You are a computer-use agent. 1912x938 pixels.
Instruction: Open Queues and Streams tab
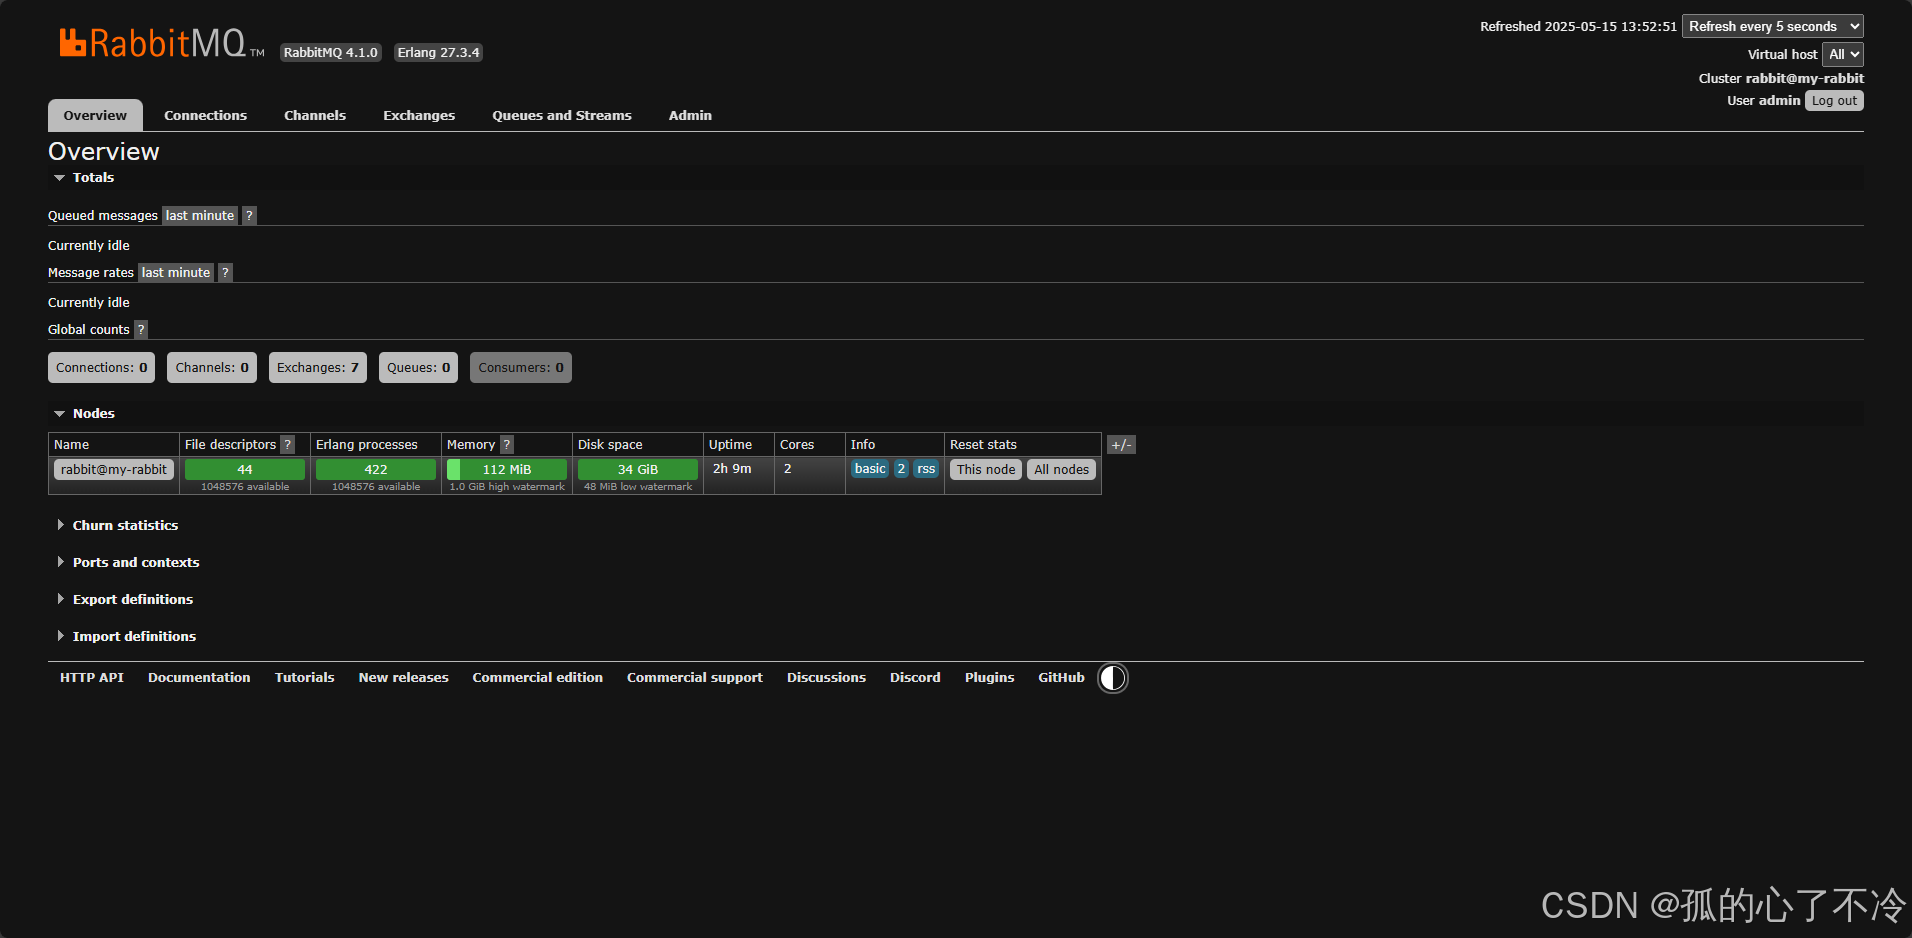562,115
